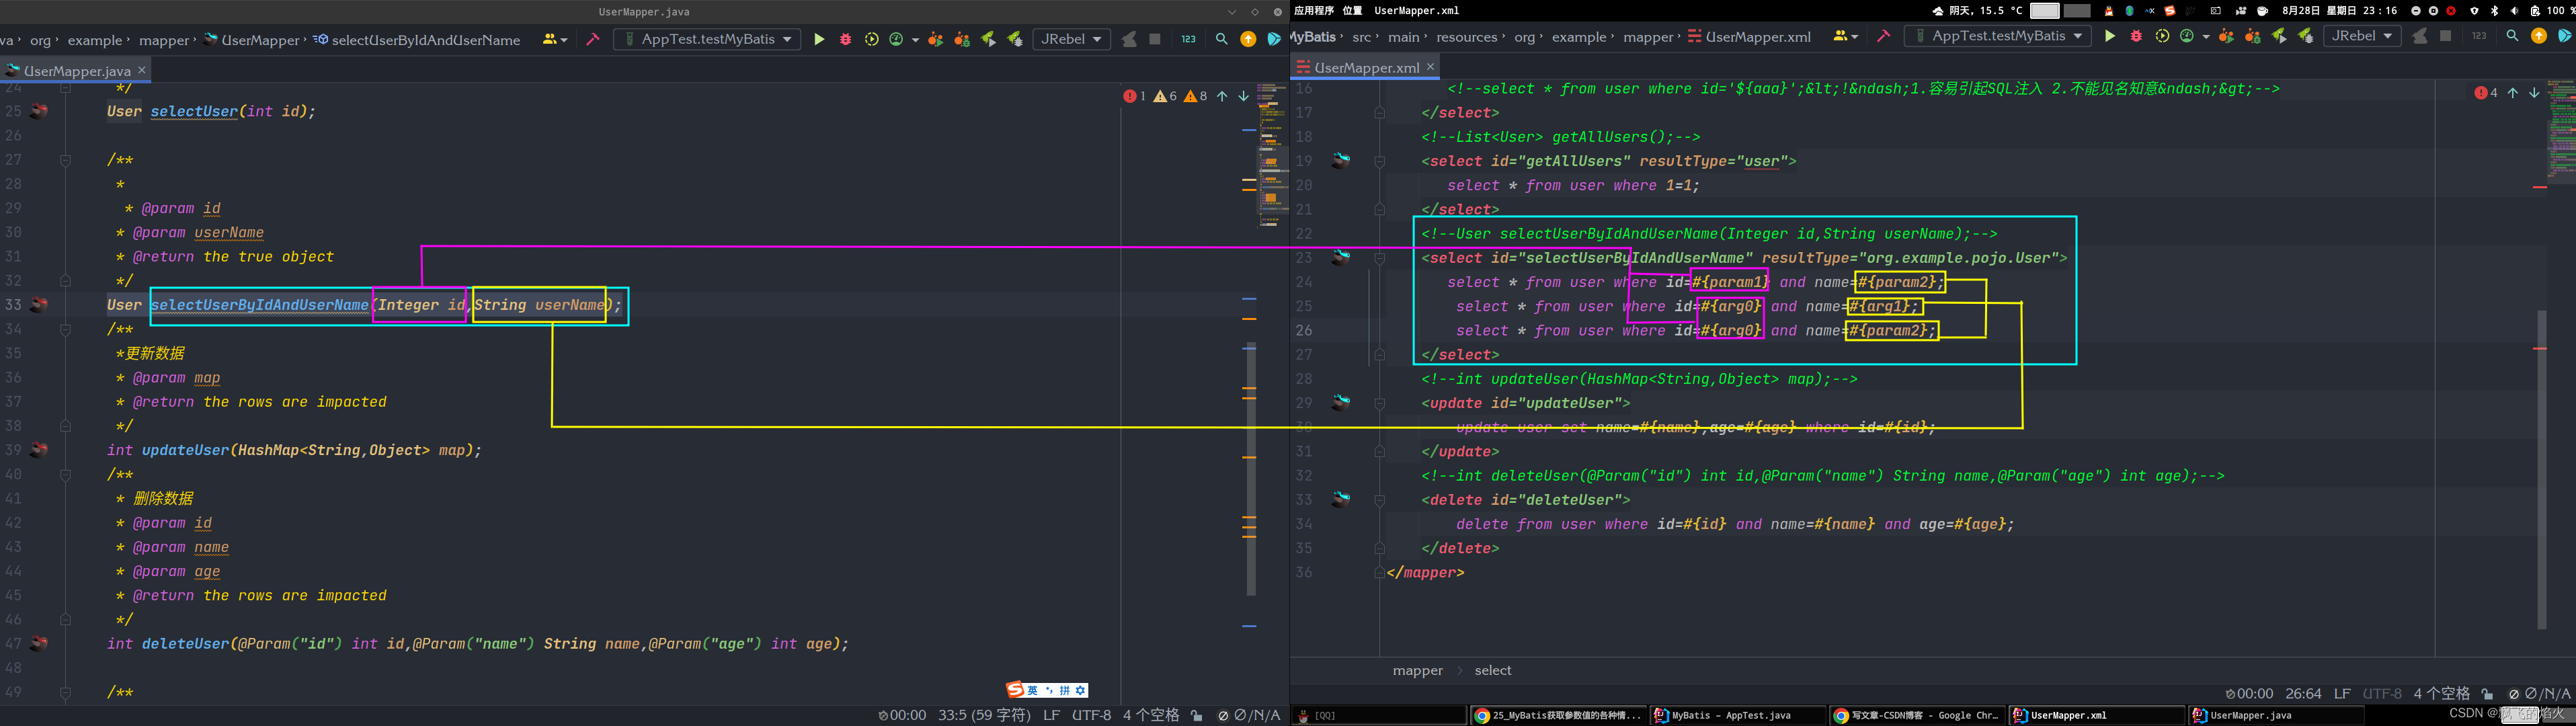
Task: Run AppTest.testMyBatis in the UserMapper.xml window
Action: click(2110, 36)
